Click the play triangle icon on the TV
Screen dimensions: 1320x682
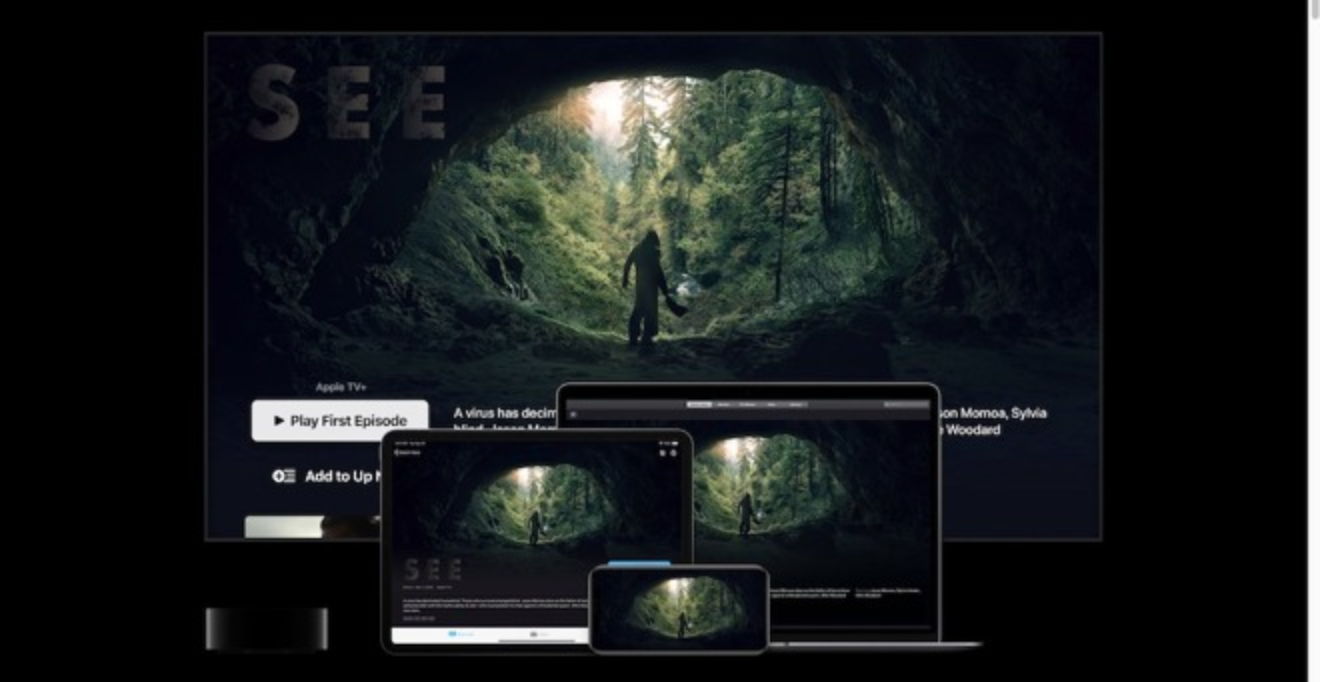tap(279, 421)
